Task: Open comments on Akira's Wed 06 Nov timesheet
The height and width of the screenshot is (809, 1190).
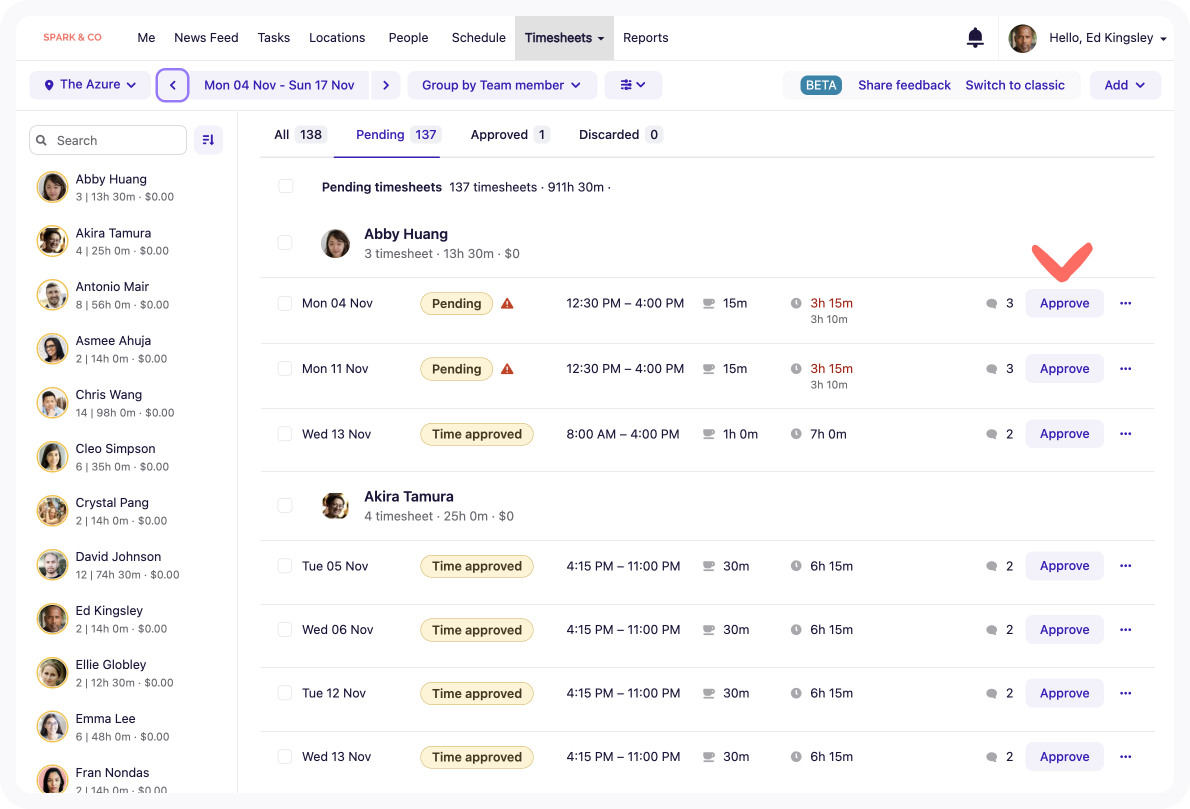Action: click(1000, 630)
